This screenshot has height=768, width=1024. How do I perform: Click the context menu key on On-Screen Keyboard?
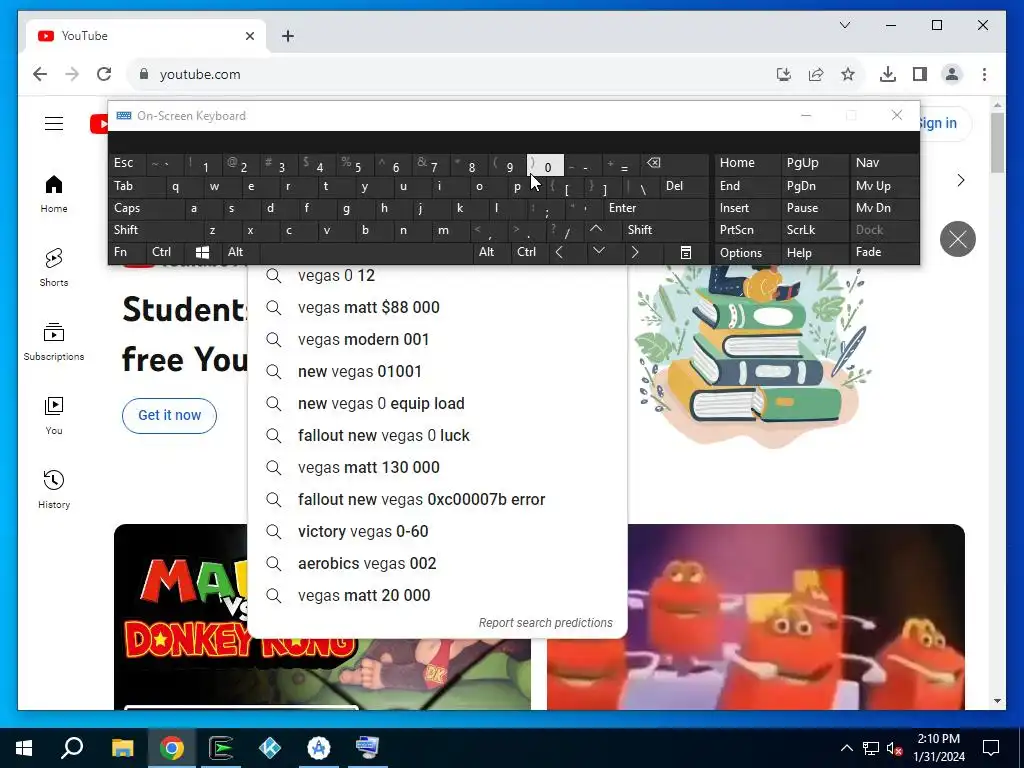point(686,252)
